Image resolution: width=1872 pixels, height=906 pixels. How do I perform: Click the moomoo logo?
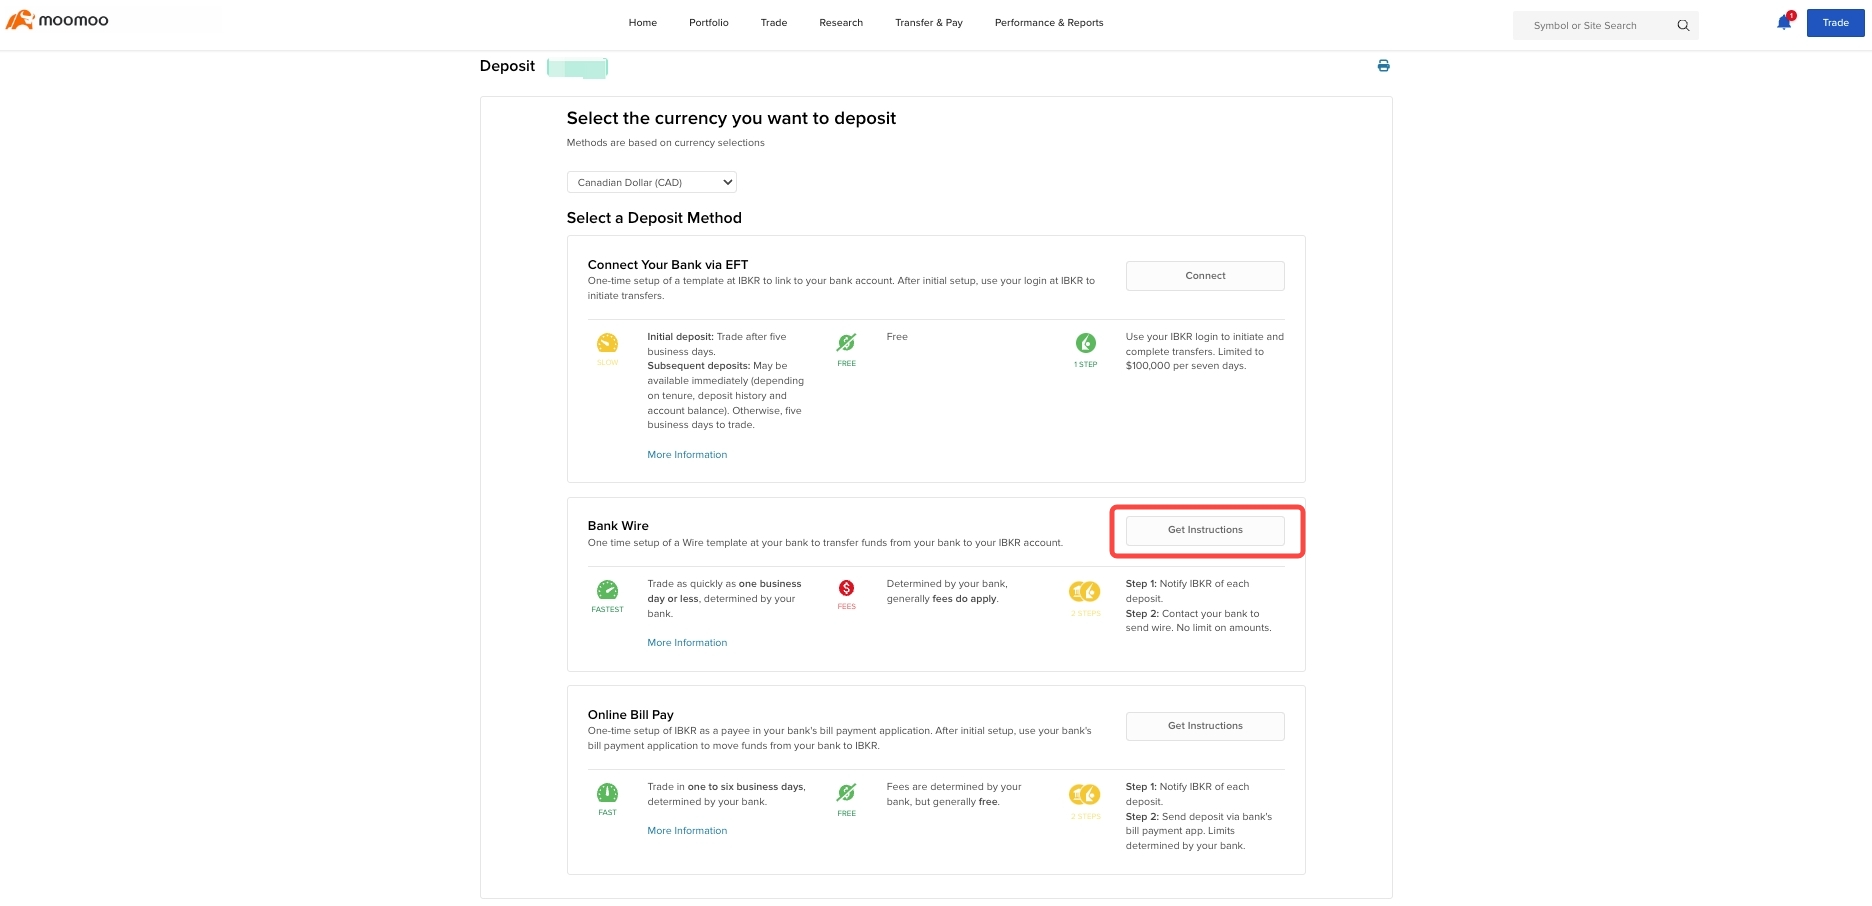coord(57,20)
